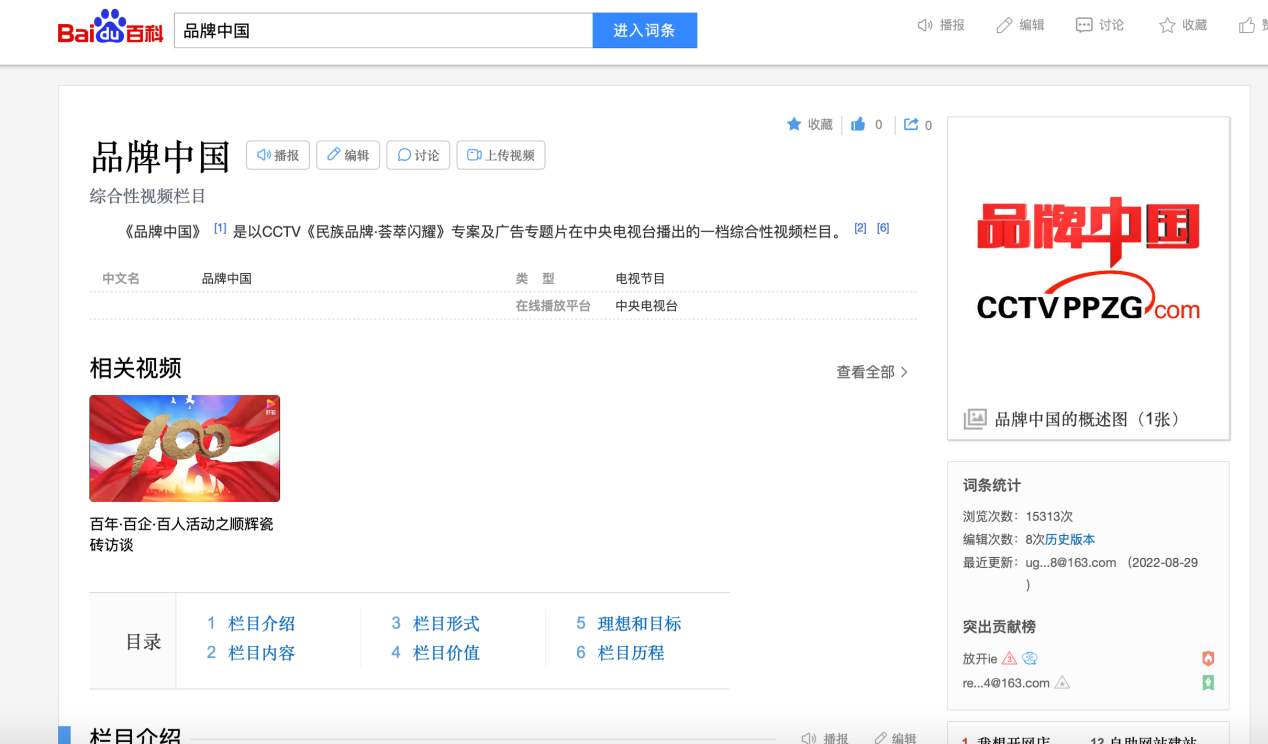Viewport: 1268px width, 744px height.
Task: Click thumbs-up icon in top bar
Action: [x=1247, y=25]
